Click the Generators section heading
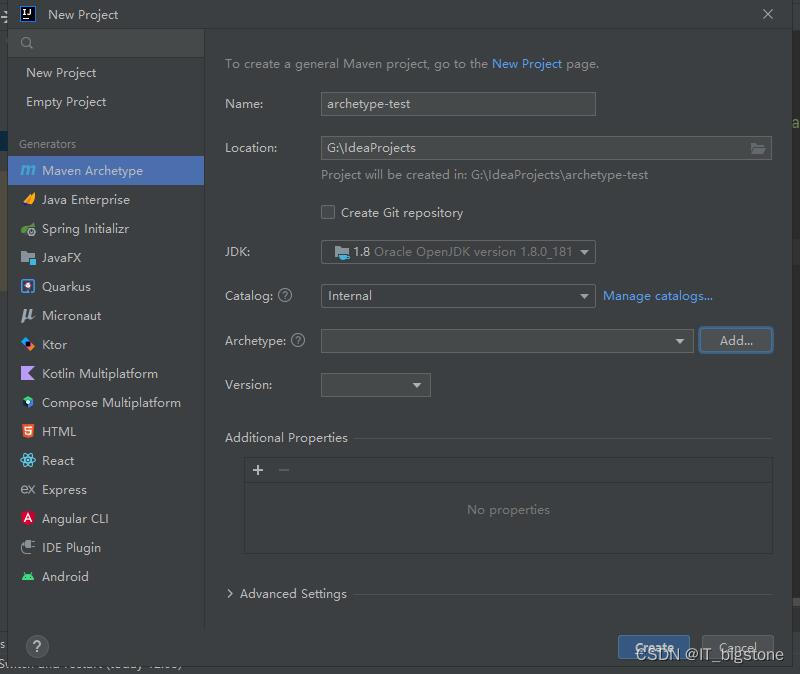Screen dimensions: 800x674 [47, 144]
